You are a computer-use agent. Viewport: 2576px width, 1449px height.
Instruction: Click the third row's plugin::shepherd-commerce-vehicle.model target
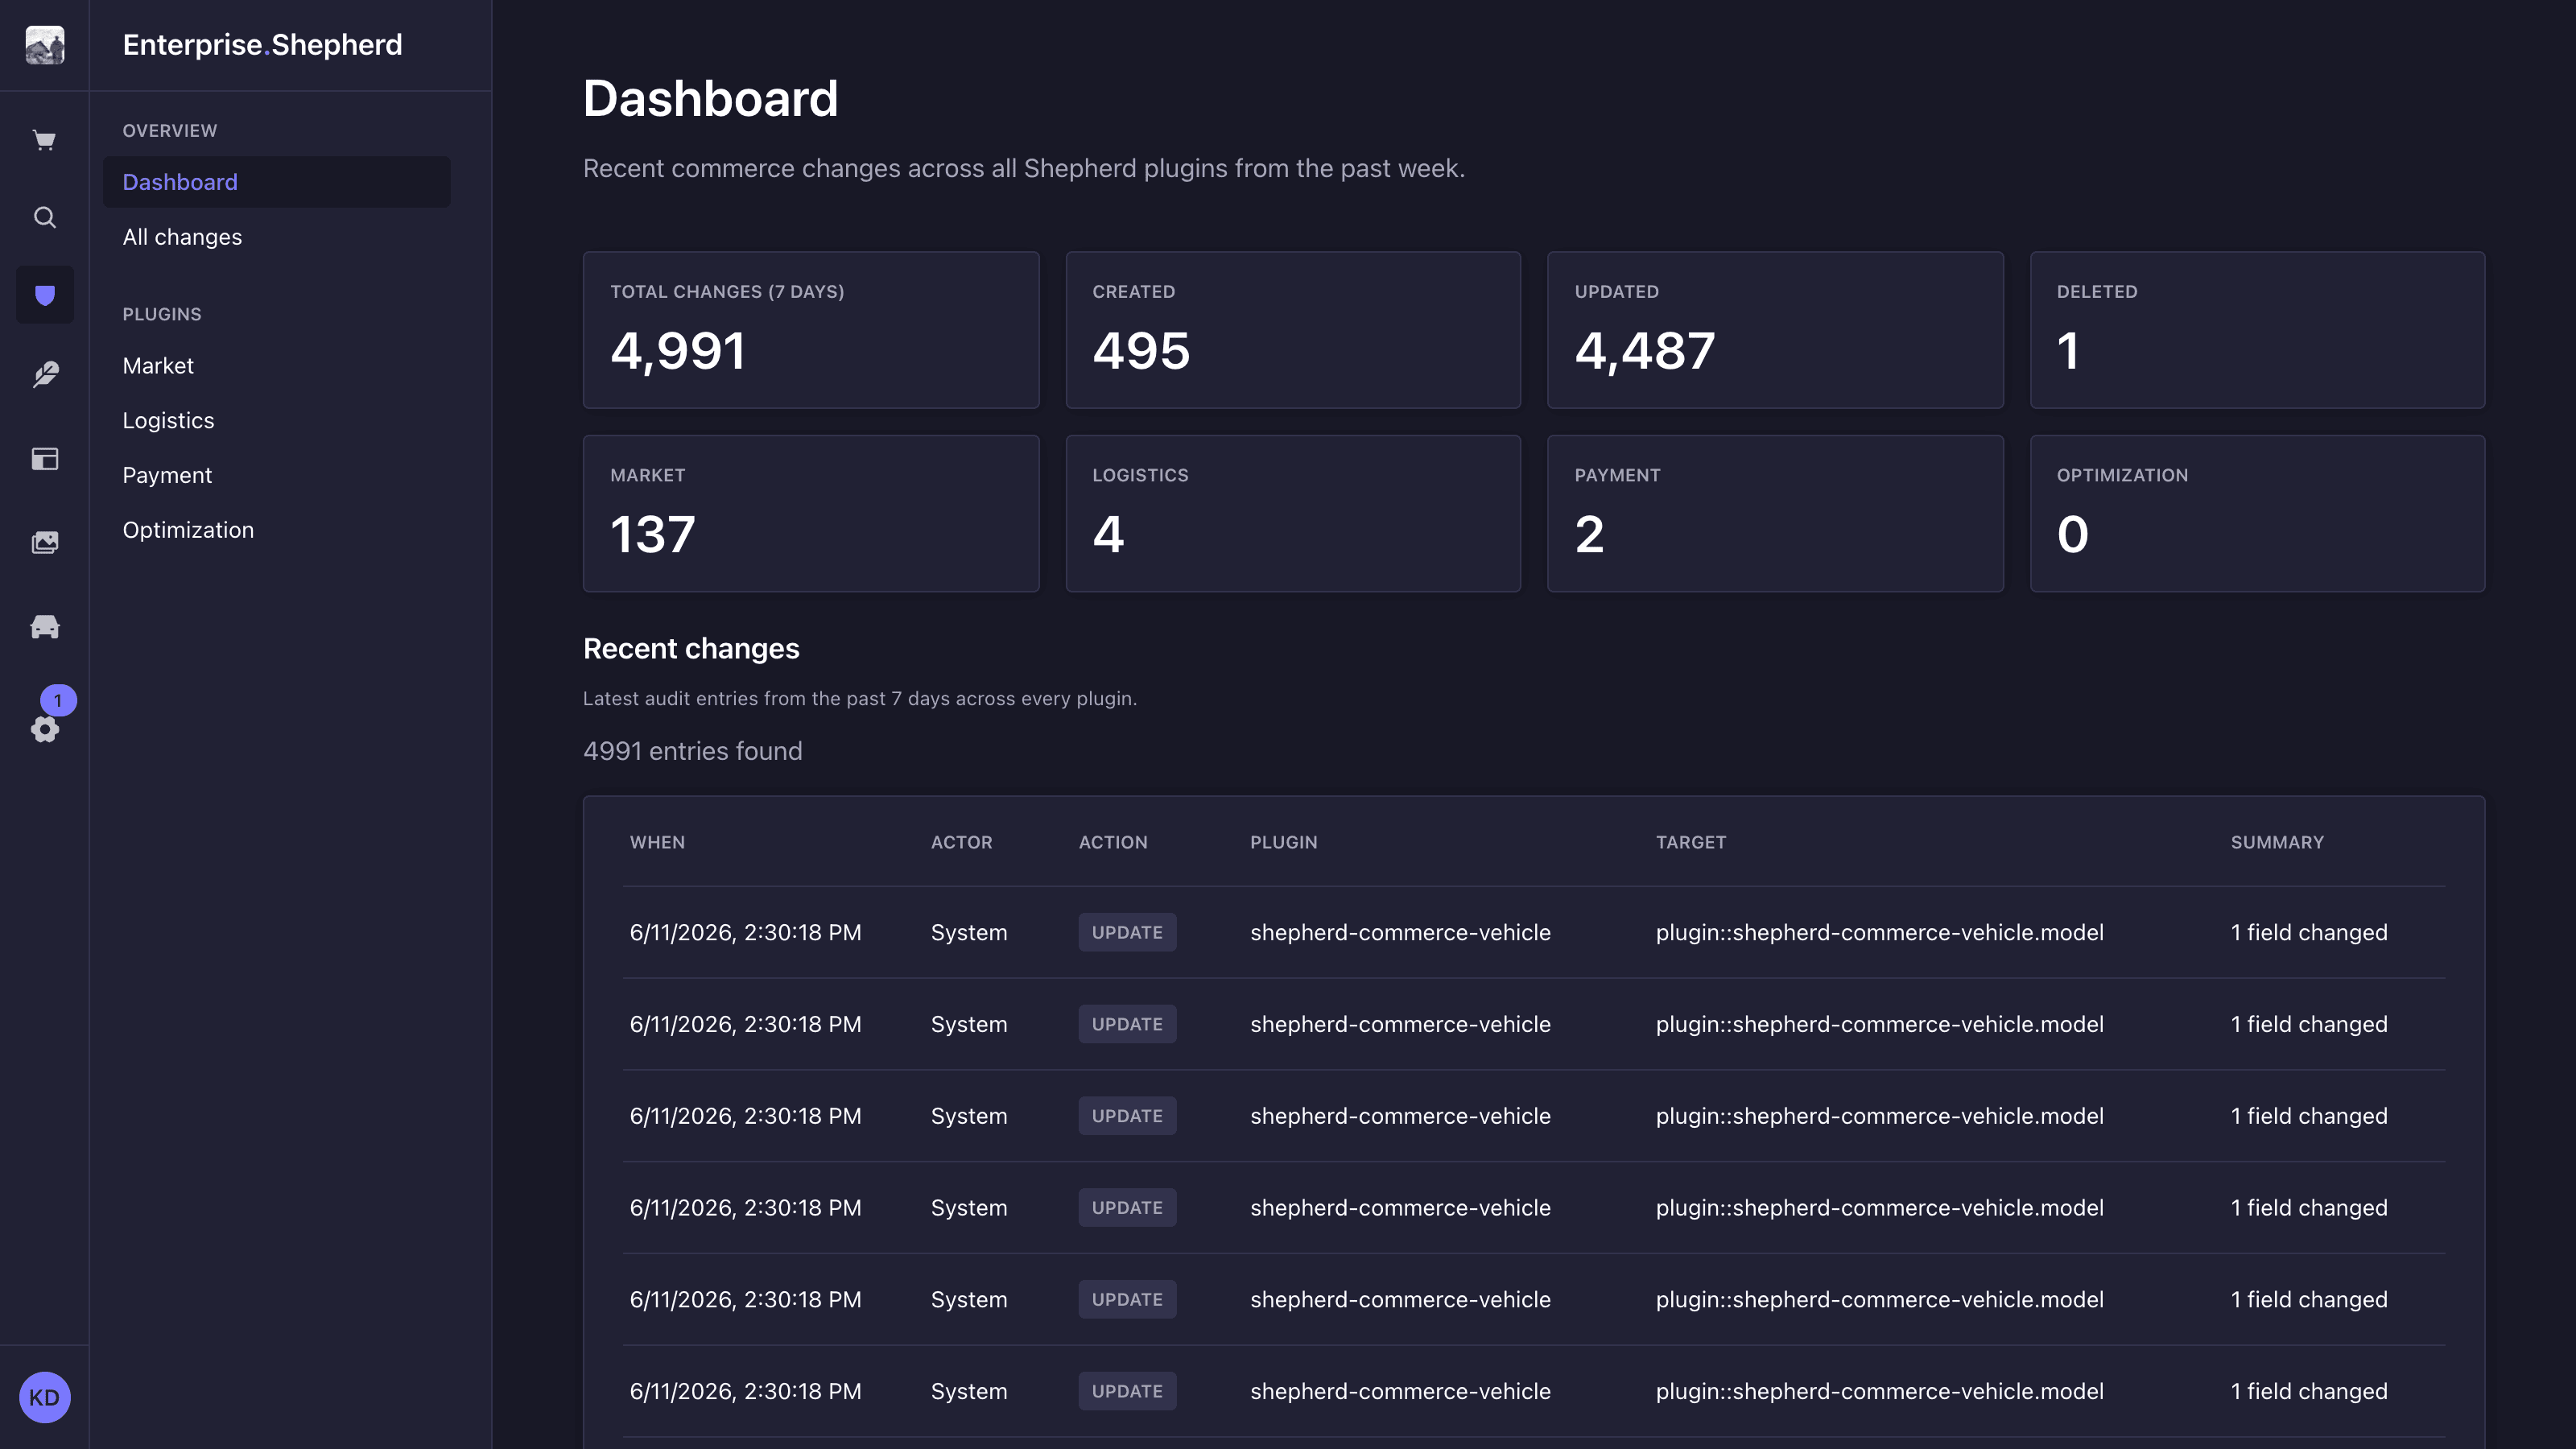pyautogui.click(x=1879, y=1117)
